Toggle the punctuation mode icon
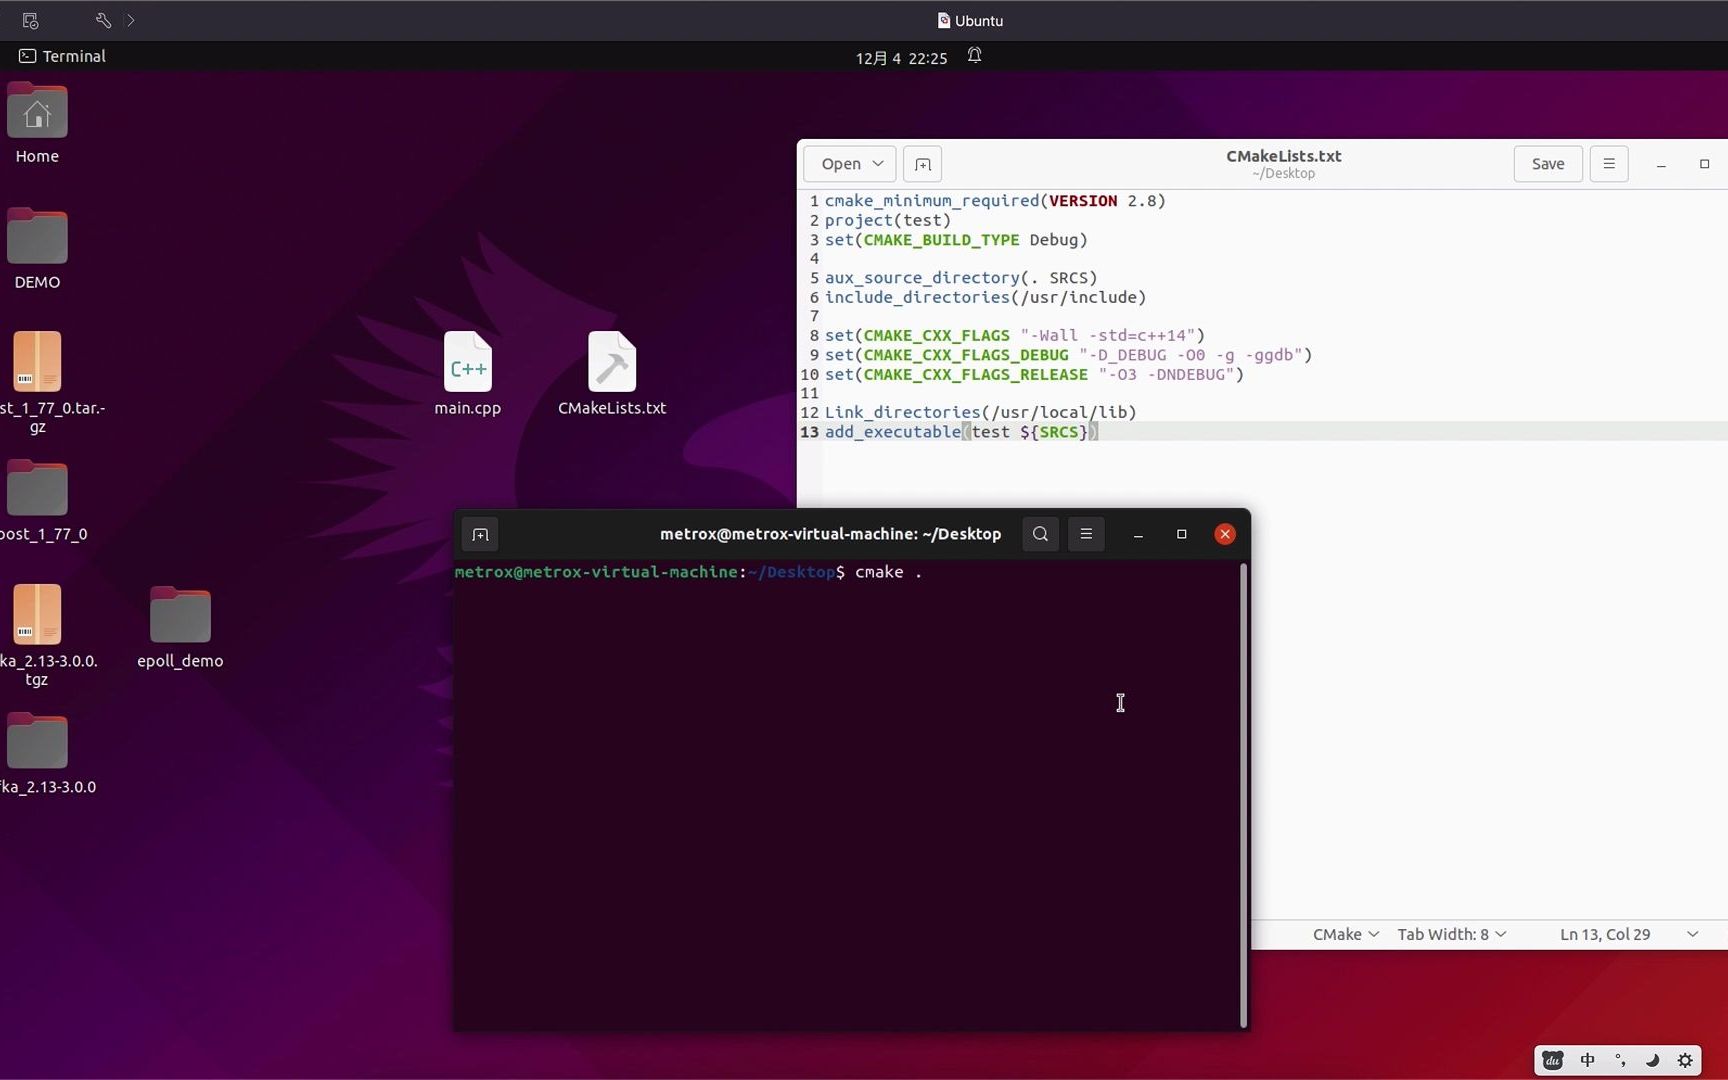This screenshot has height=1080, width=1728. [x=1620, y=1061]
